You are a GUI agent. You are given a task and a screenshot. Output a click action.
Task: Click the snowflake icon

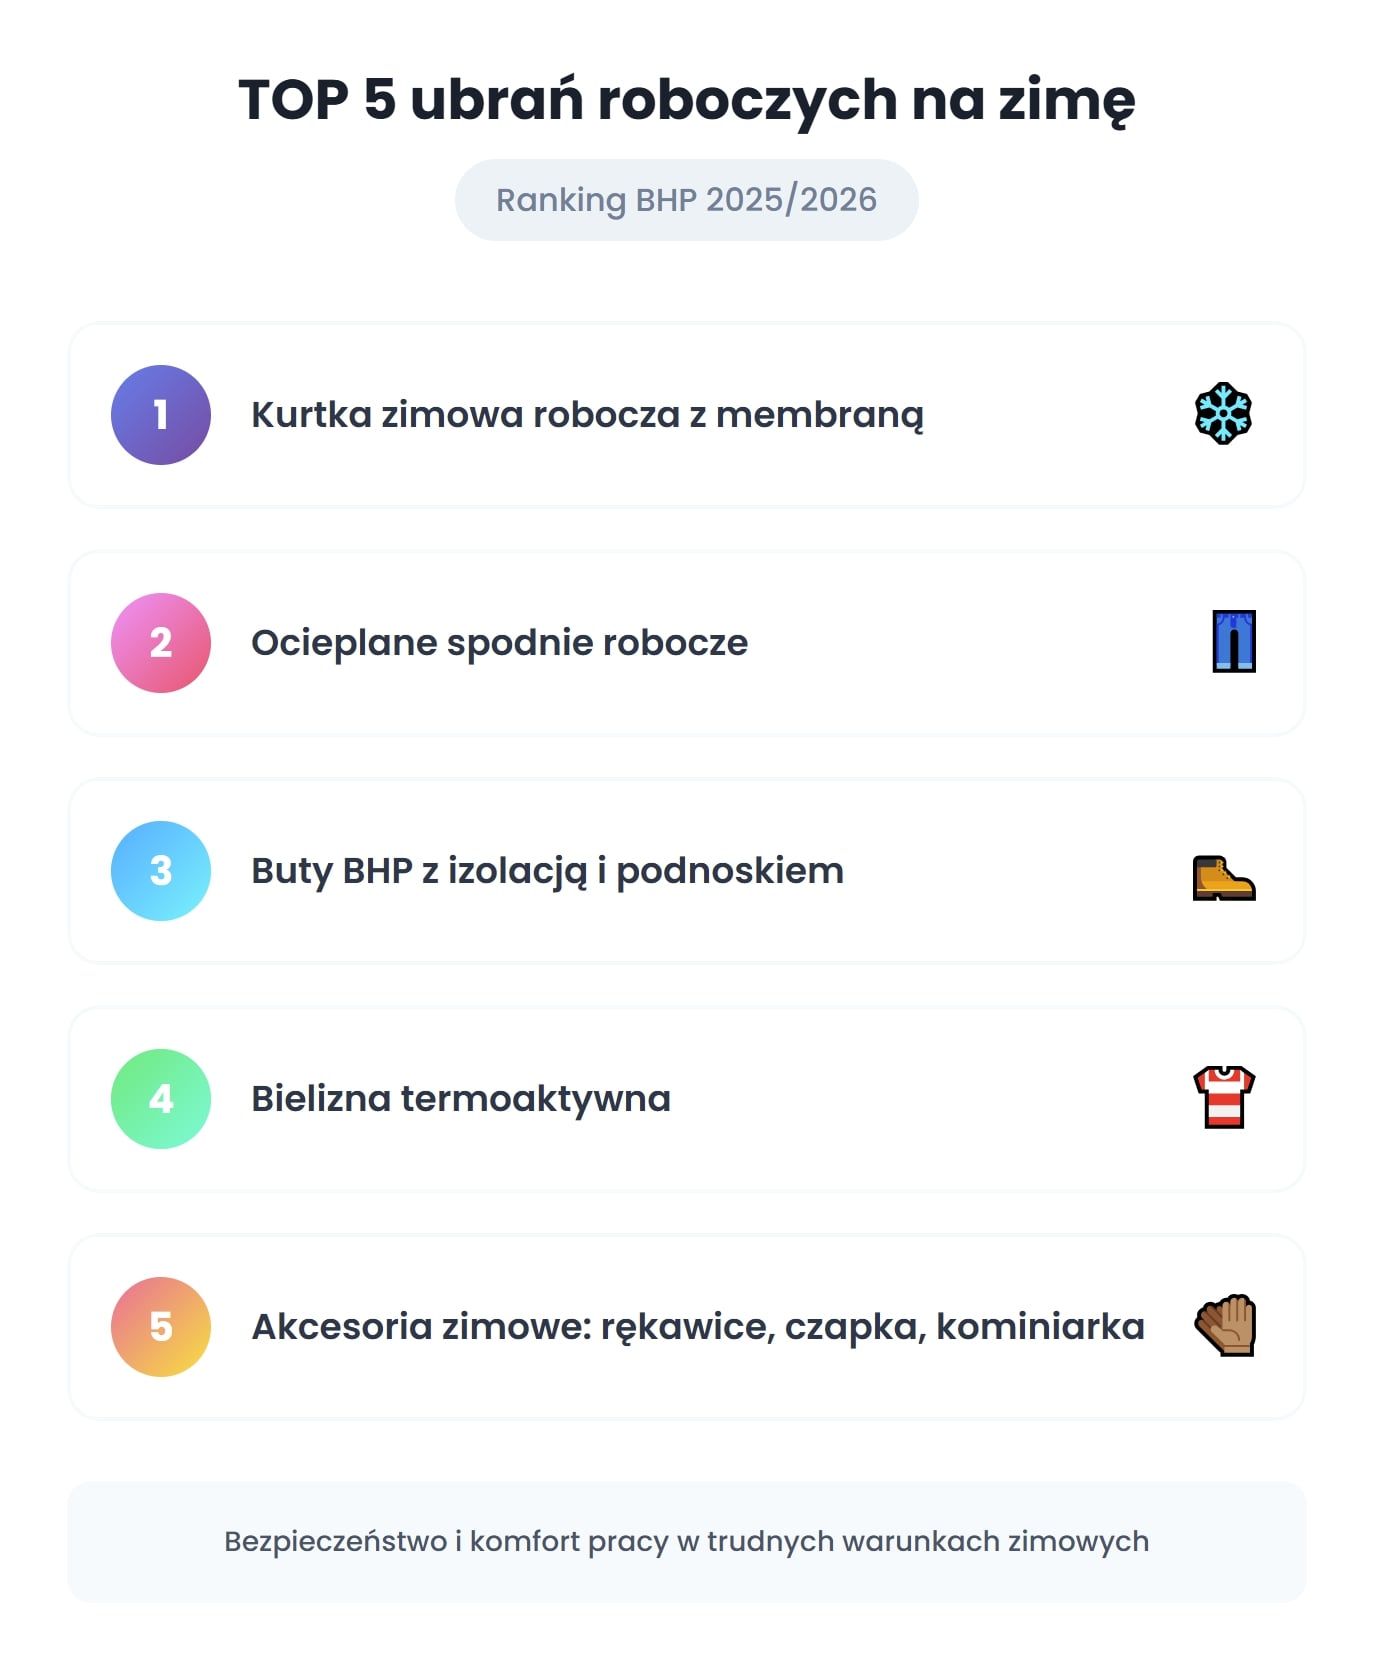tap(1223, 414)
